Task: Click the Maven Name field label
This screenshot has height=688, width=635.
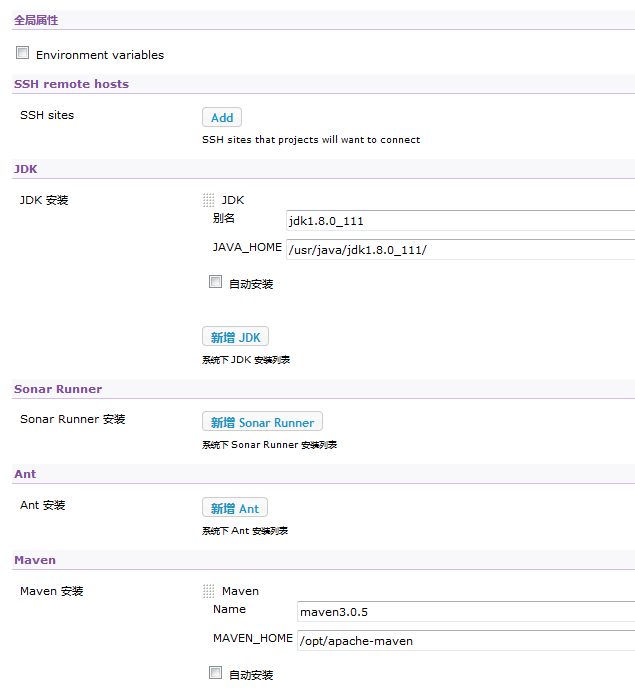Action: pos(230,609)
